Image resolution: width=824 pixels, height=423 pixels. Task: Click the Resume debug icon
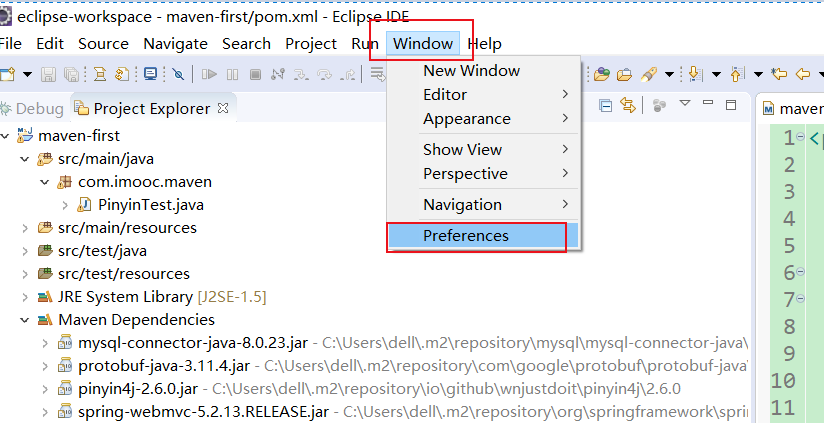click(209, 74)
